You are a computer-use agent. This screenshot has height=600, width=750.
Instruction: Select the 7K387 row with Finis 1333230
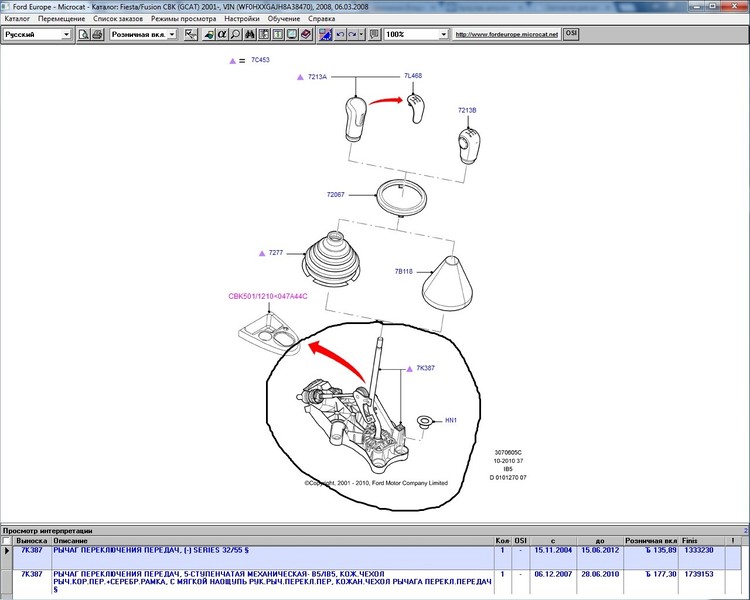(375, 557)
